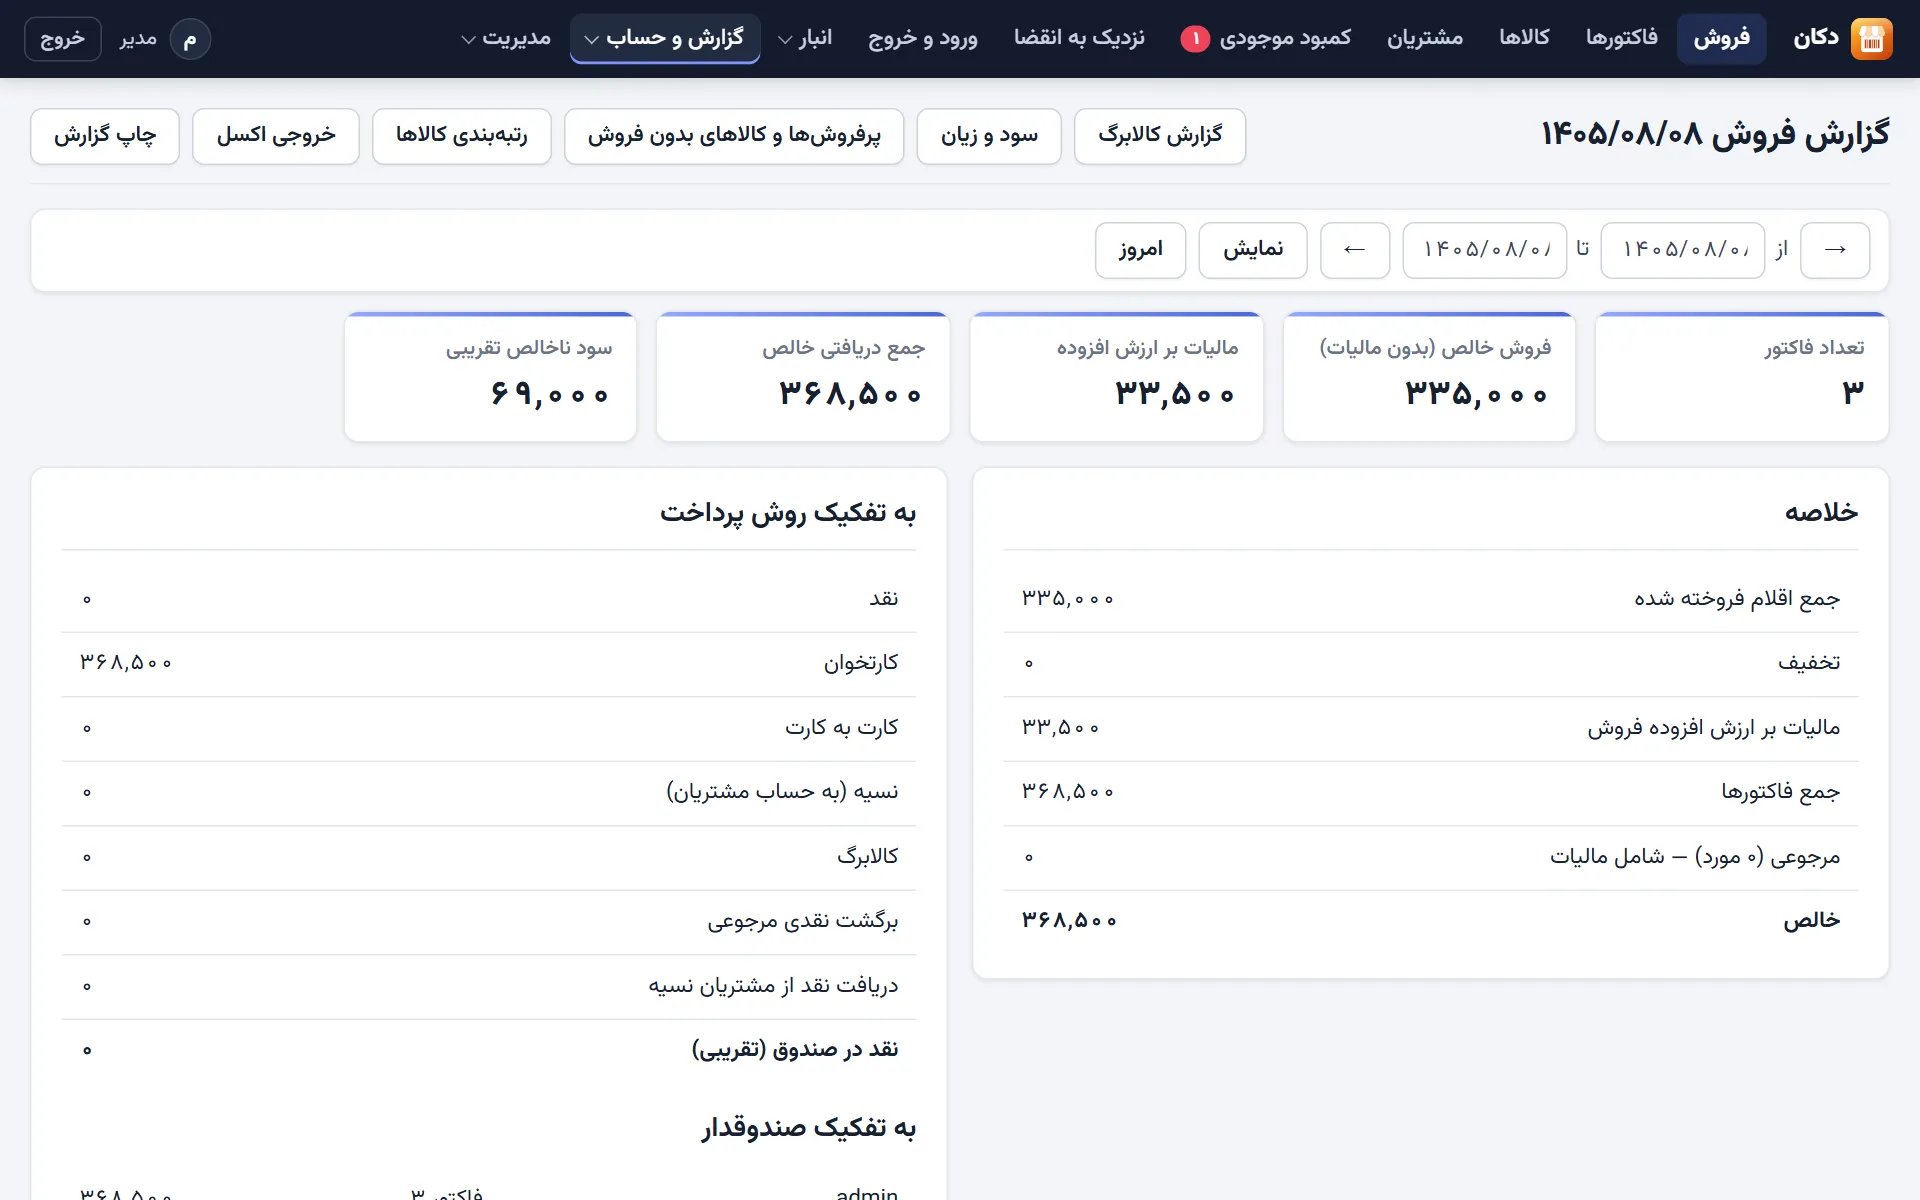Image resolution: width=1920 pixels, height=1200 pixels.
Task: Expand the انبار dropdown menu
Action: tap(805, 39)
